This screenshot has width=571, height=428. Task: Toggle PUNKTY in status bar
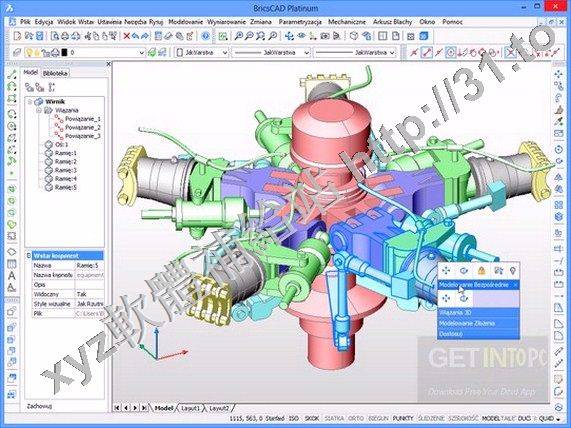click(403, 419)
